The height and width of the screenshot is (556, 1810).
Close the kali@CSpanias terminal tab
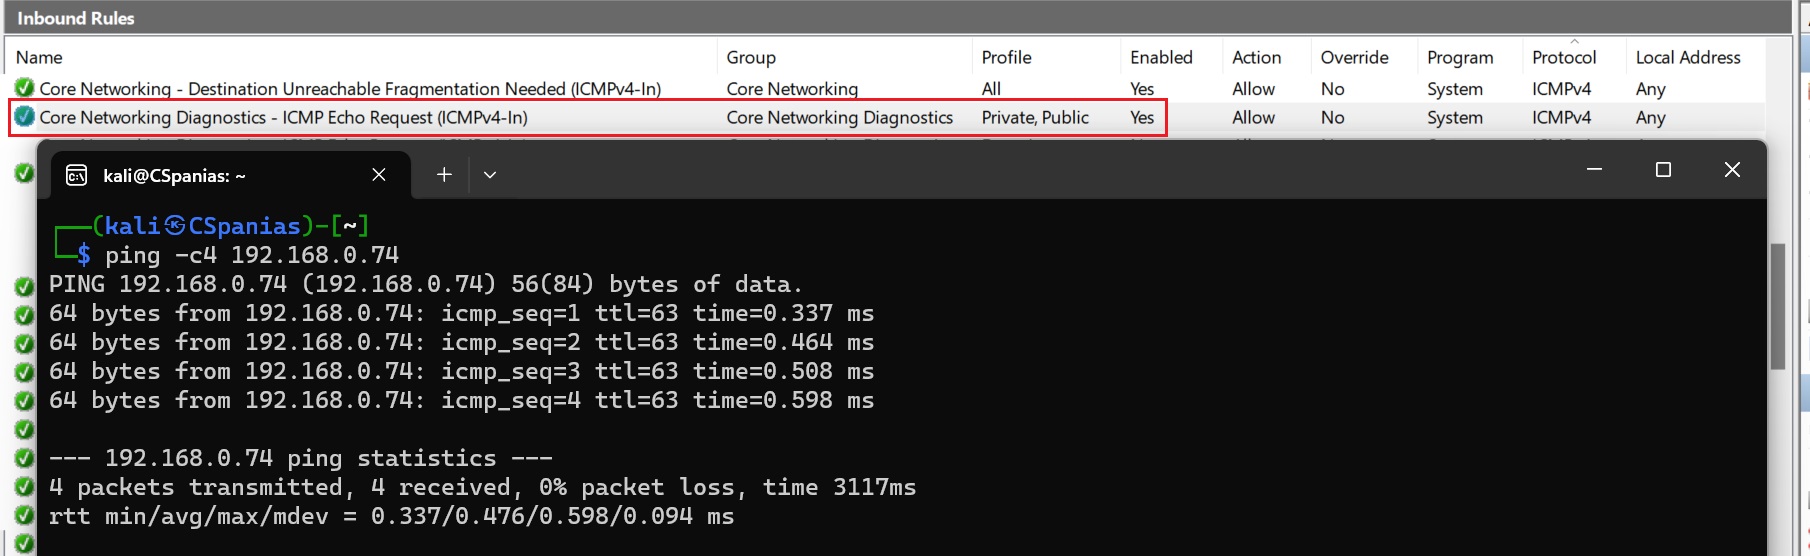click(379, 175)
